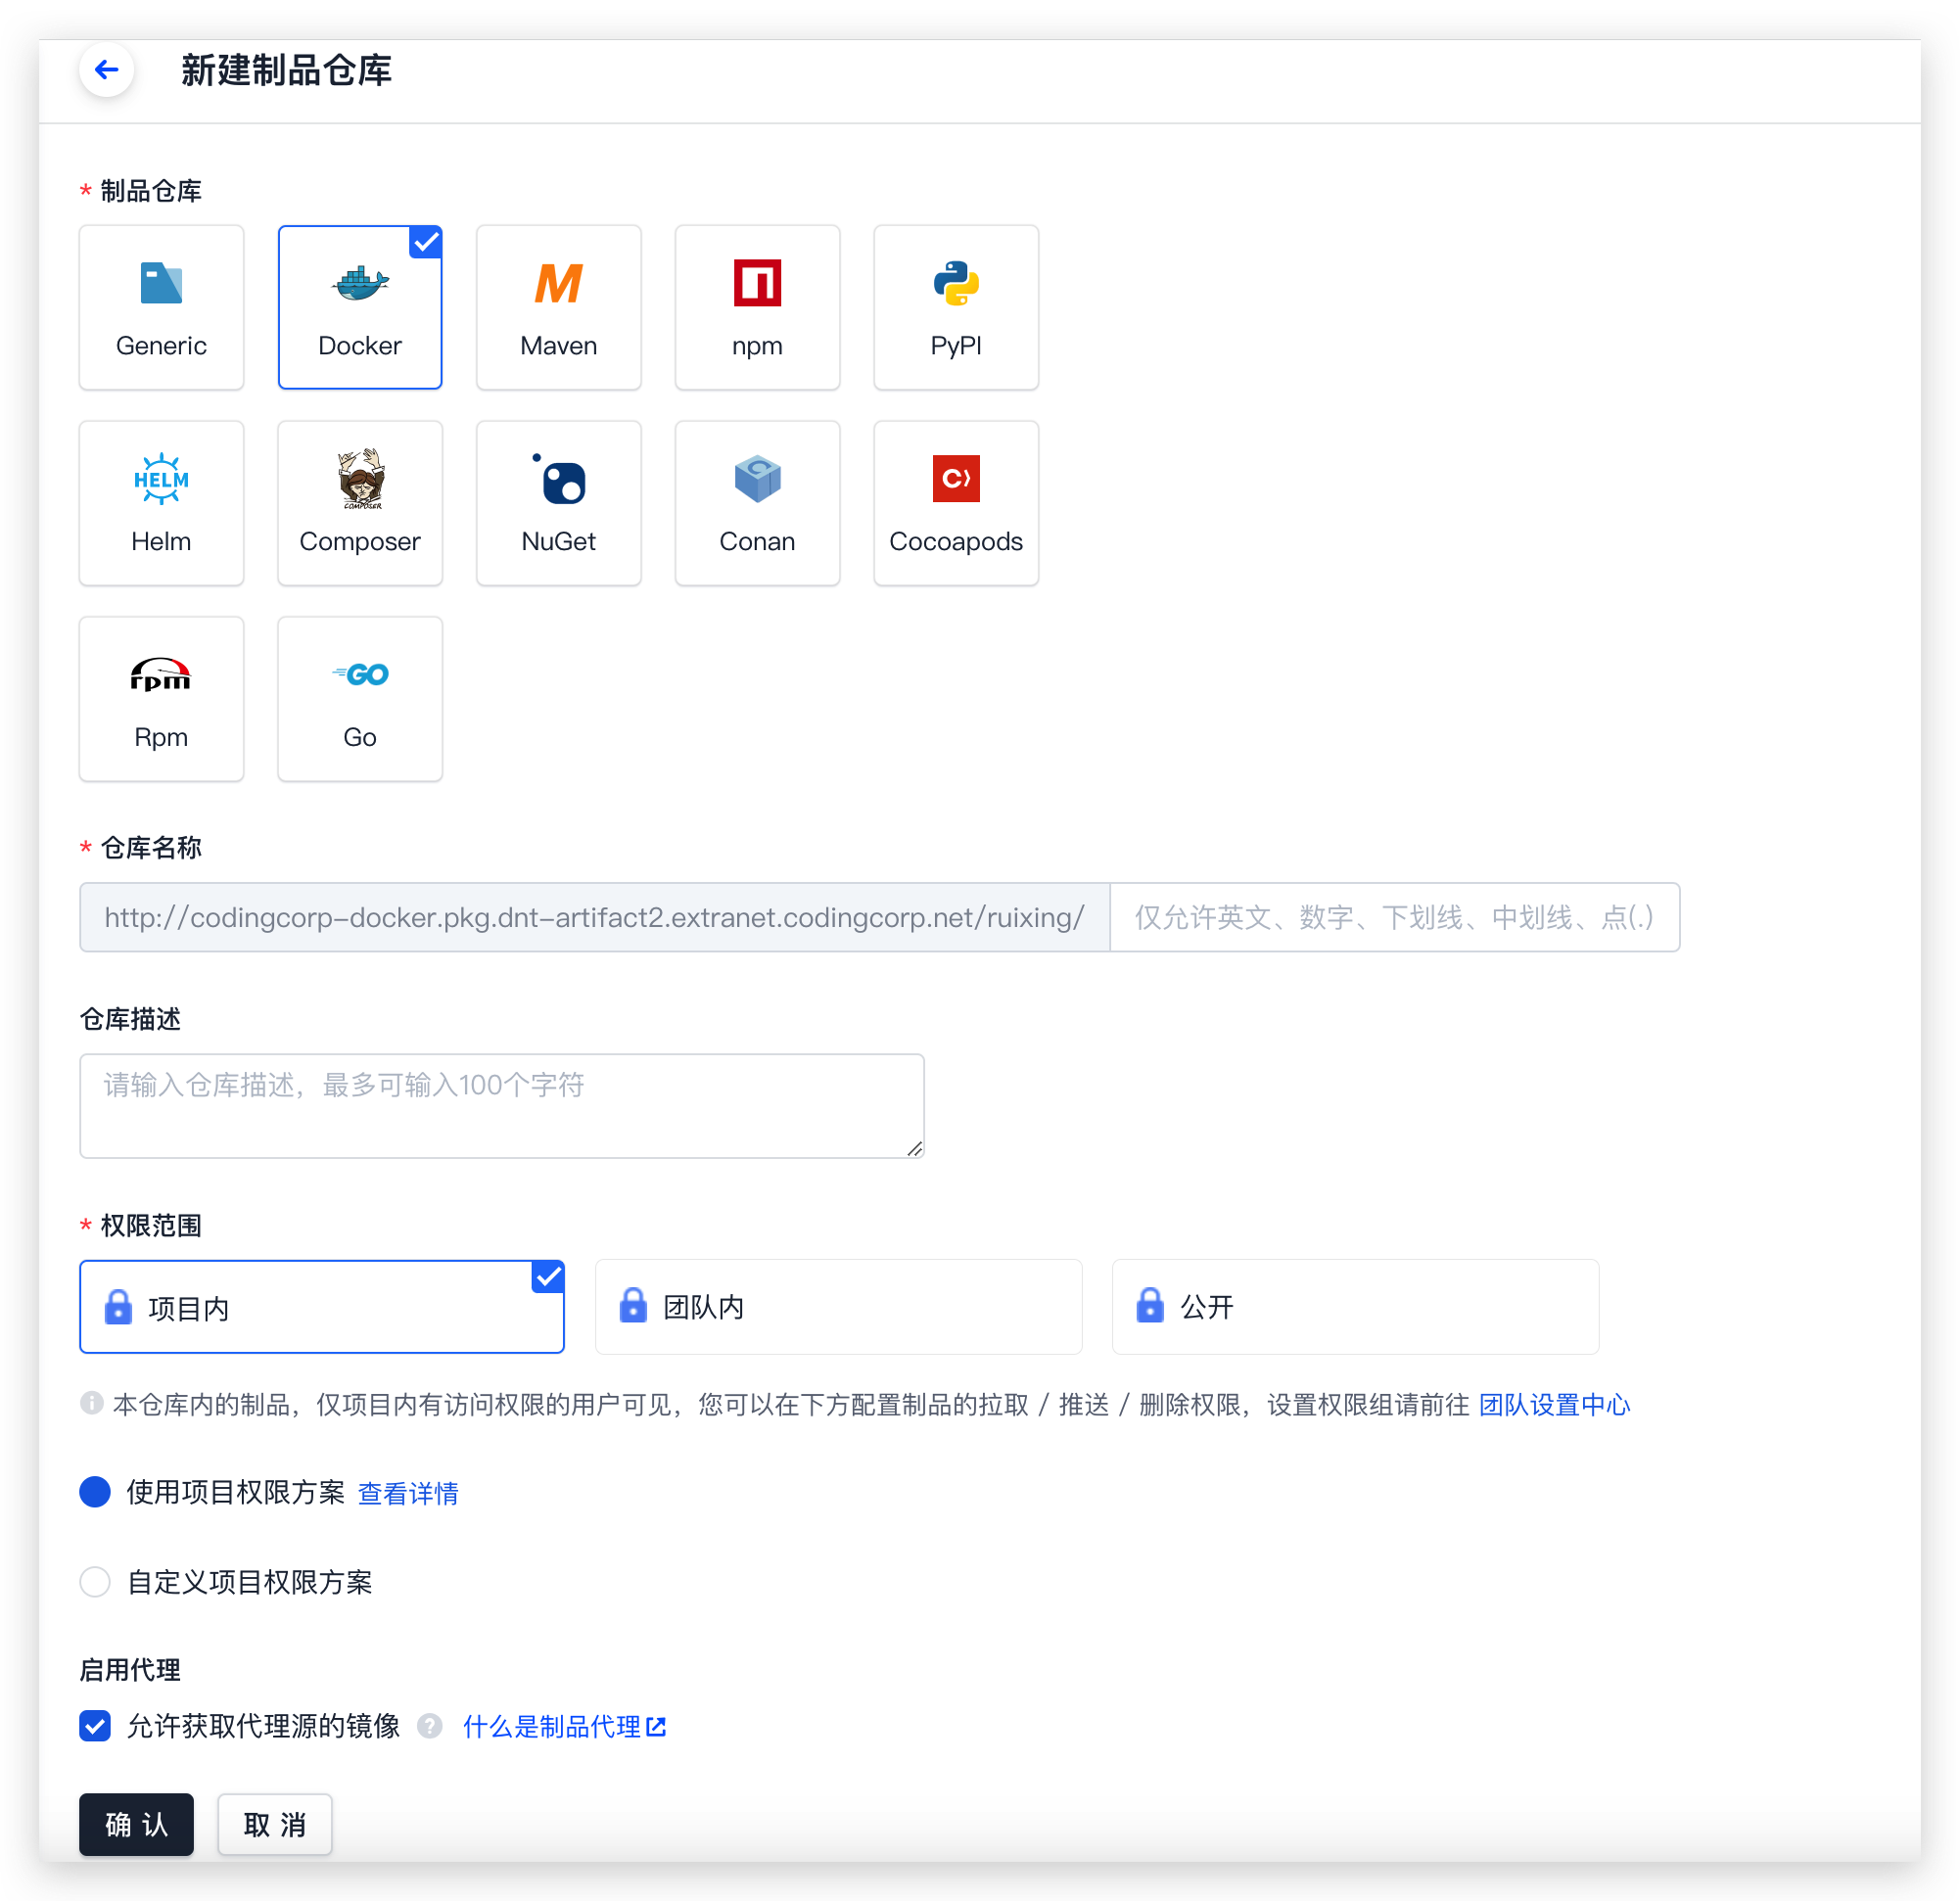Open the 查看详情 link
The image size is (1960, 1901).
408,1493
